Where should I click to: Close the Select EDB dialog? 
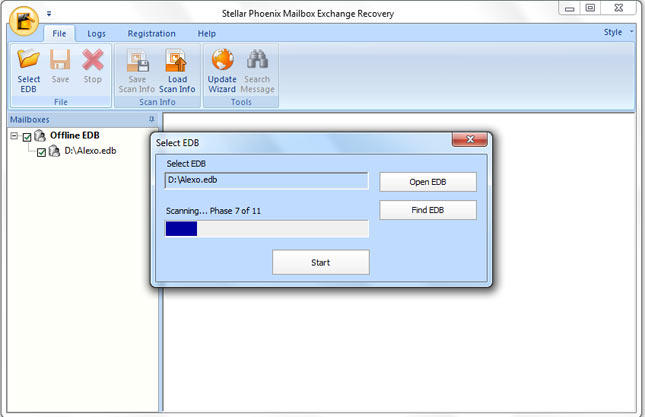click(x=470, y=139)
